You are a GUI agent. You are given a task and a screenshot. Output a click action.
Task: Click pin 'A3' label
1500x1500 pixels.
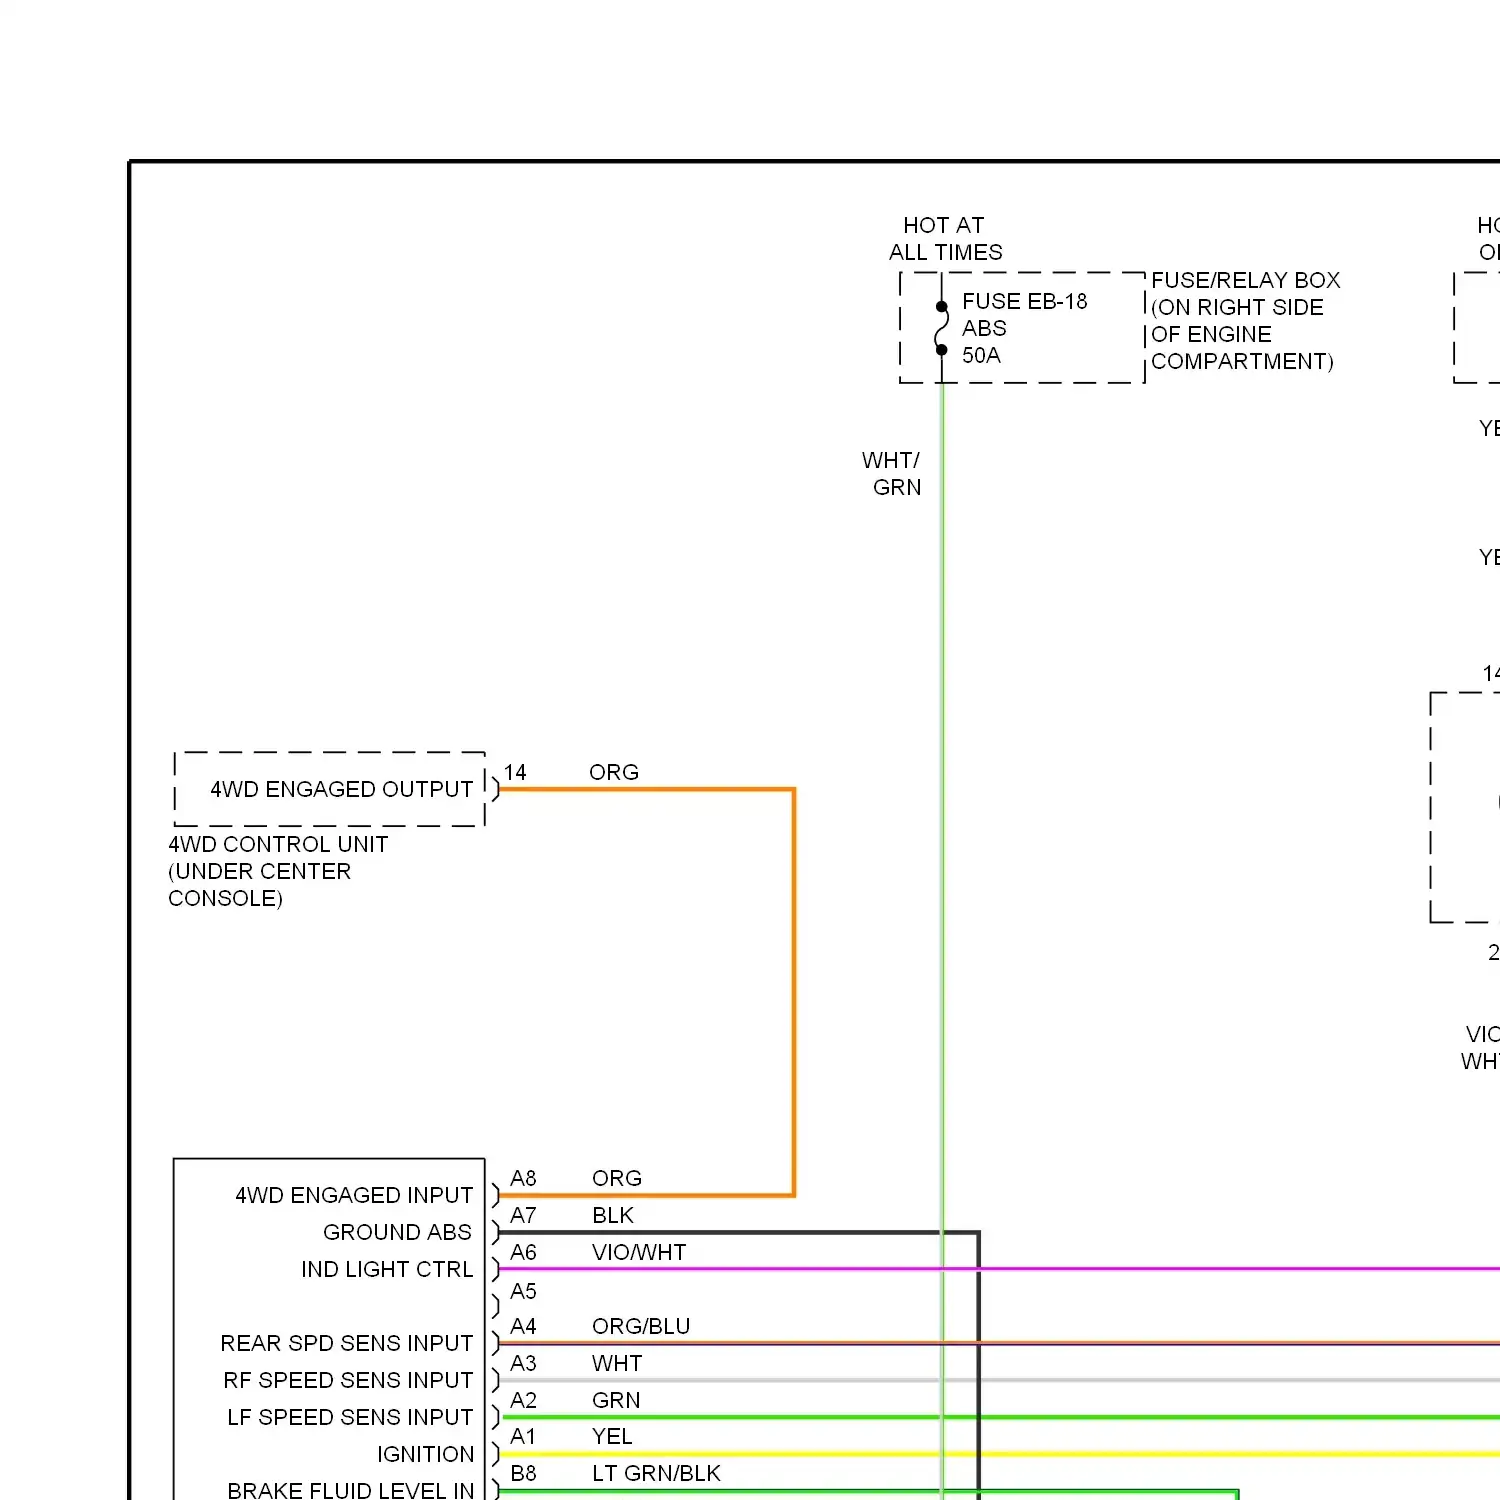tap(523, 1363)
